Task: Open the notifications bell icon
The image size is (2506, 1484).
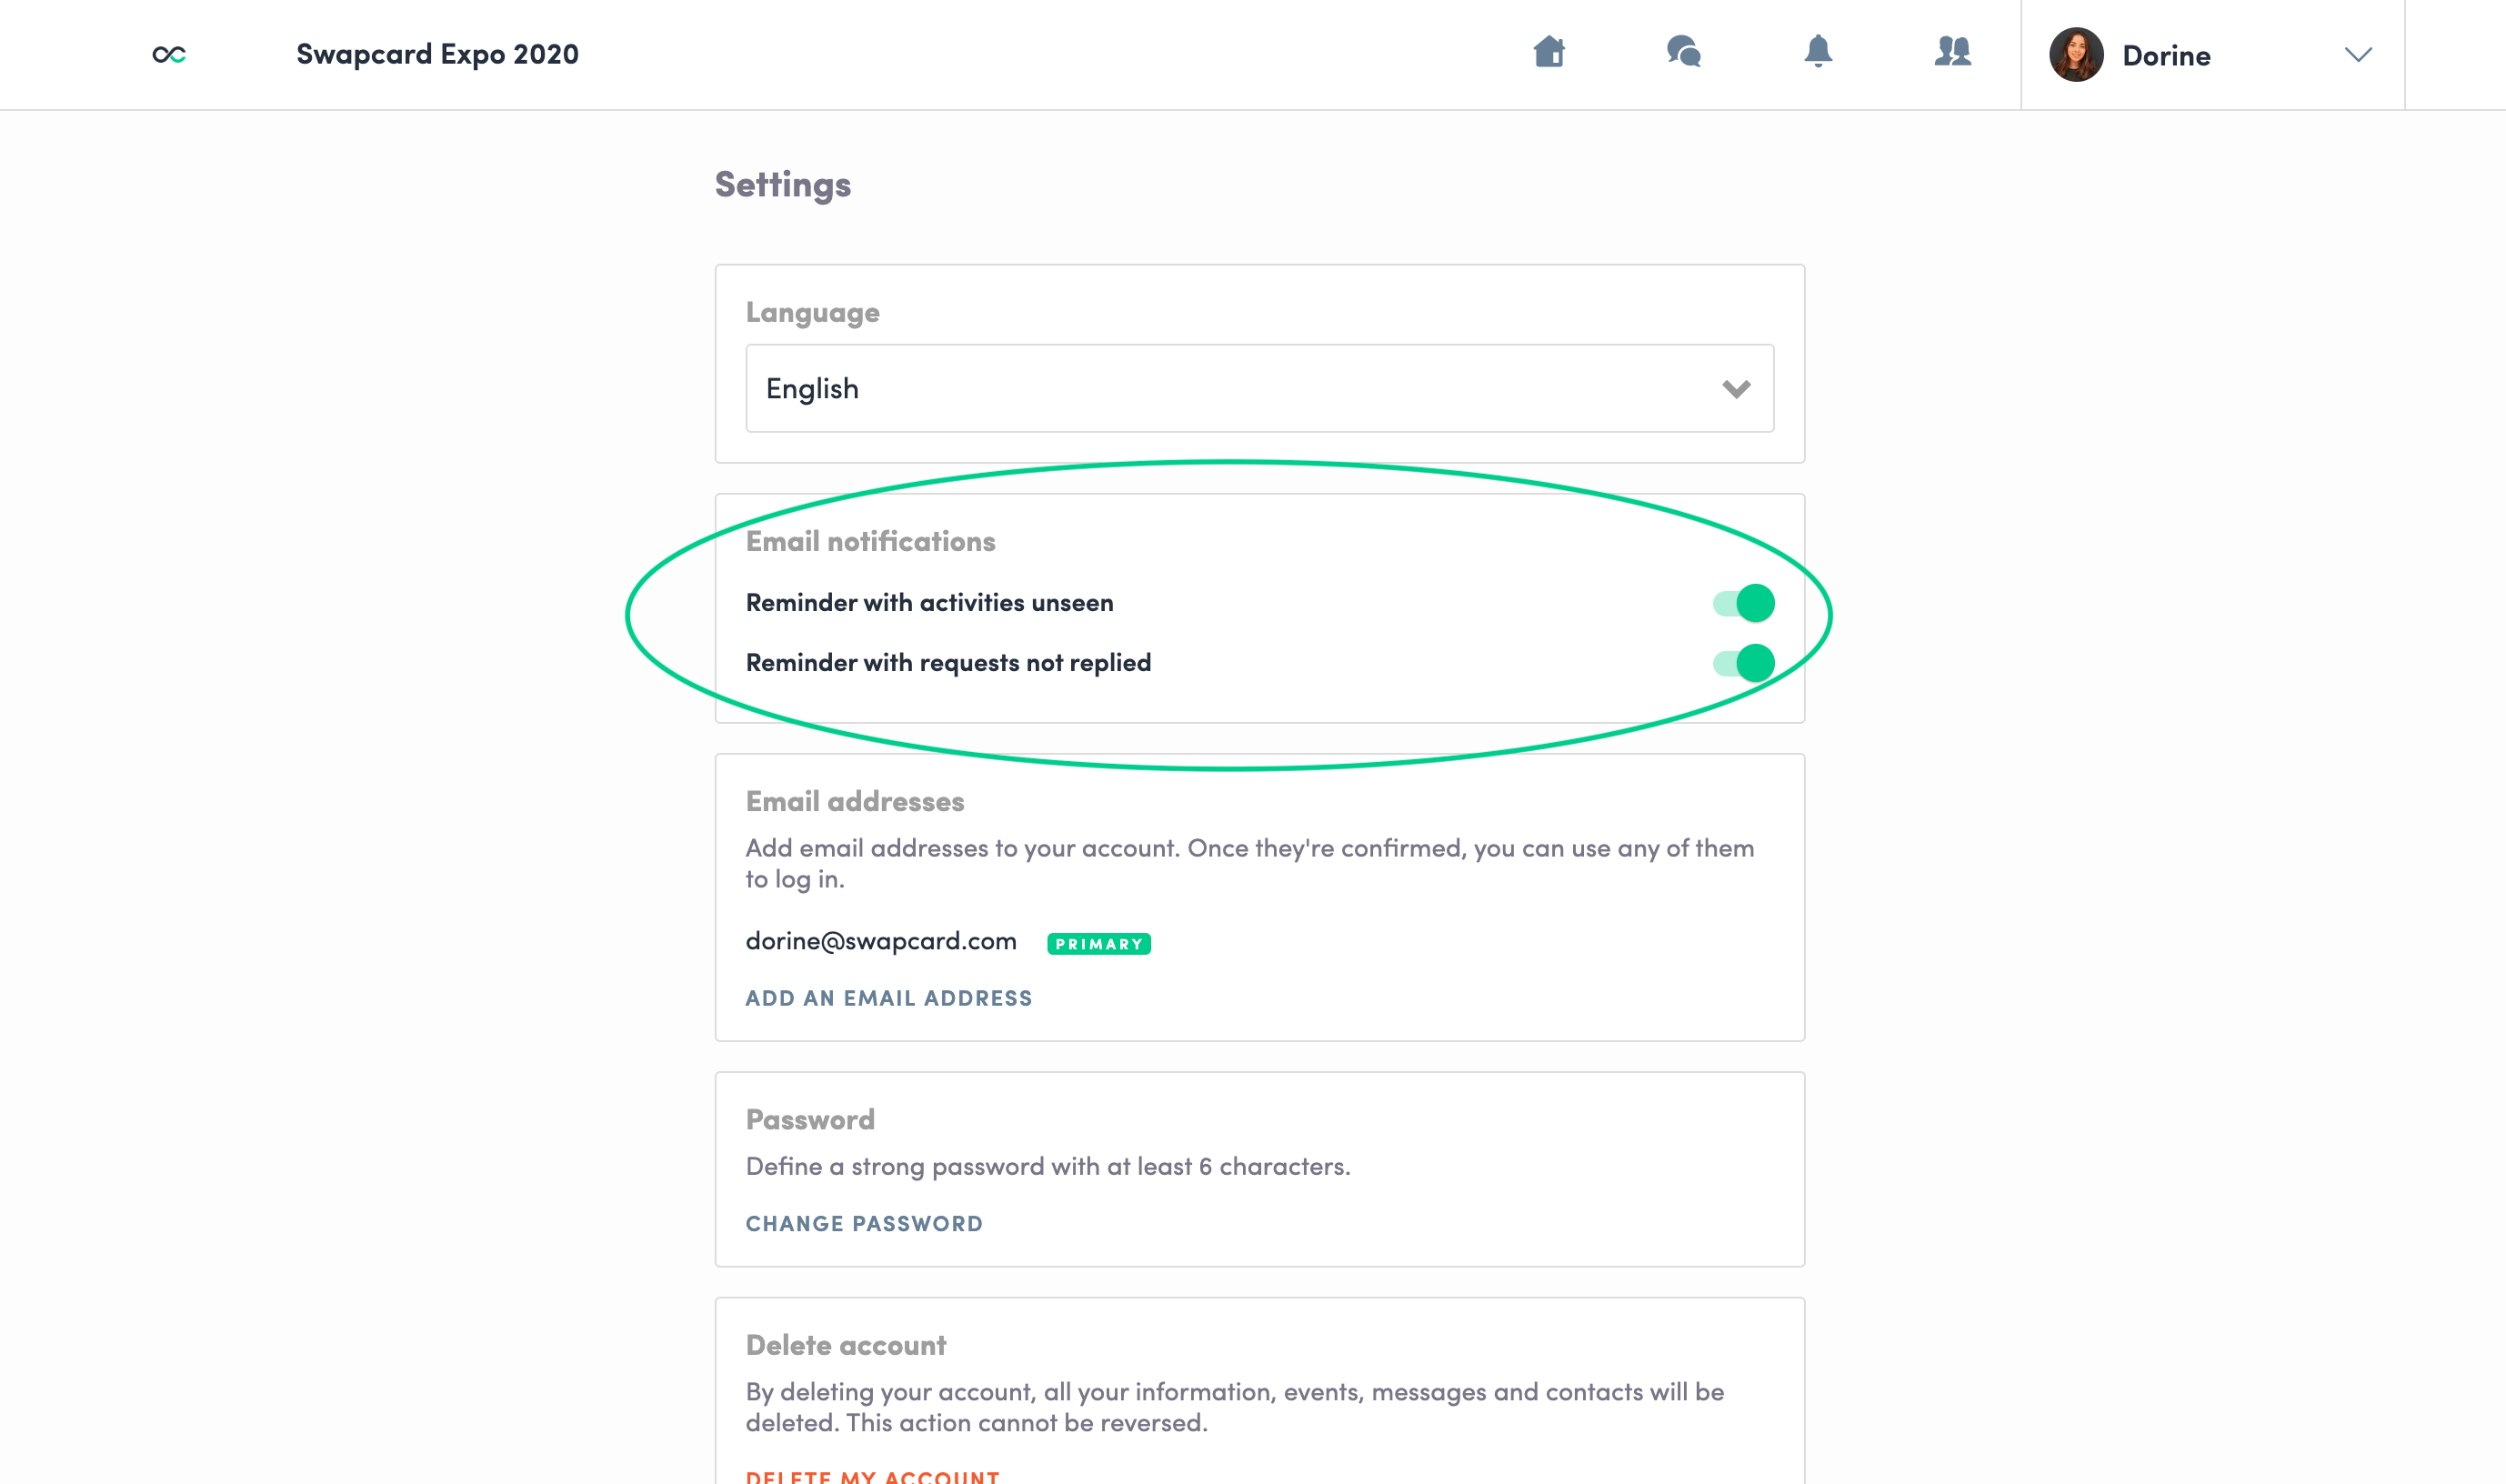Action: pos(1818,52)
